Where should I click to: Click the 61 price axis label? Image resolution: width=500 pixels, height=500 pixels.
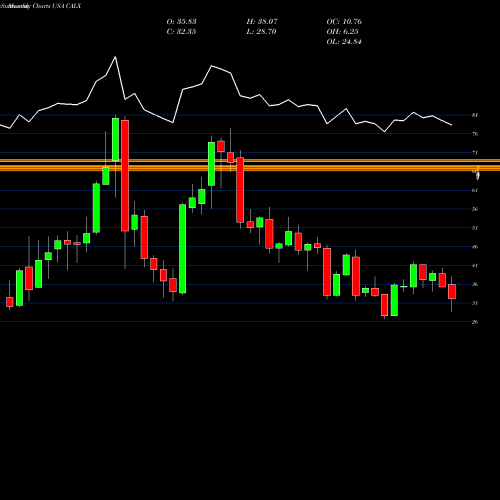click(x=475, y=190)
